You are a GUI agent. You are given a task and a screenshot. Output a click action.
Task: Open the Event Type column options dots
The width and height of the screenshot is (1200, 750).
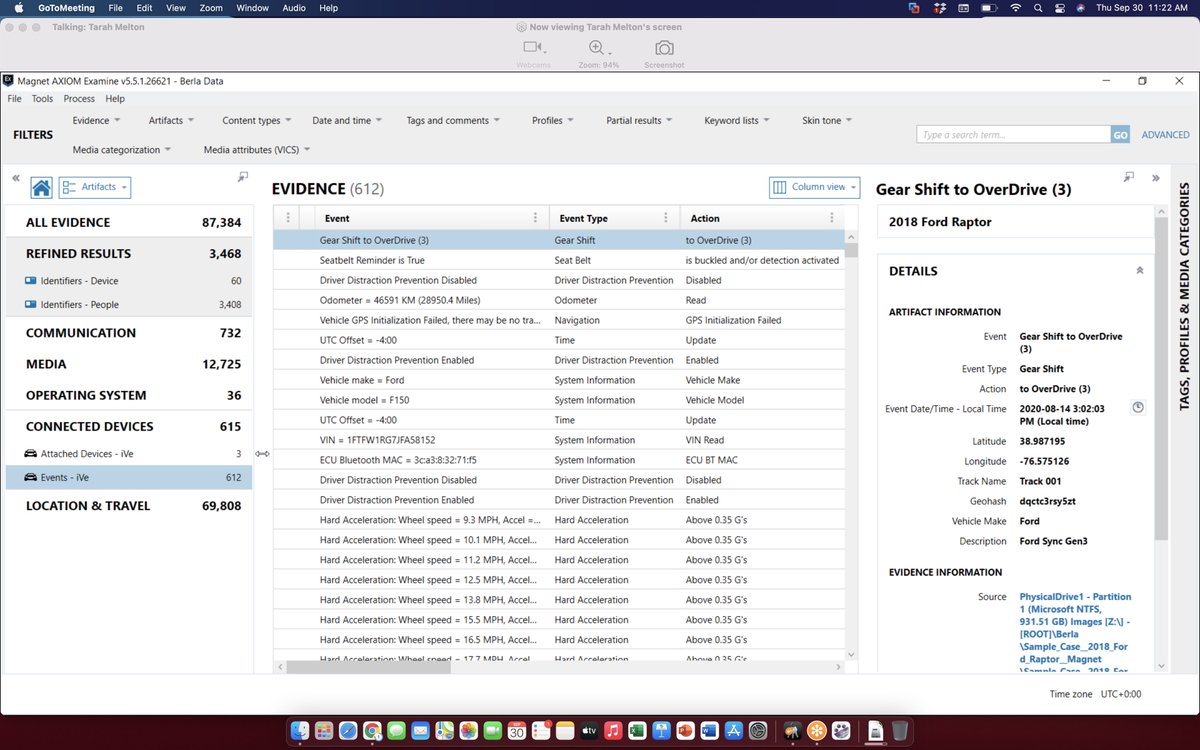(666, 218)
